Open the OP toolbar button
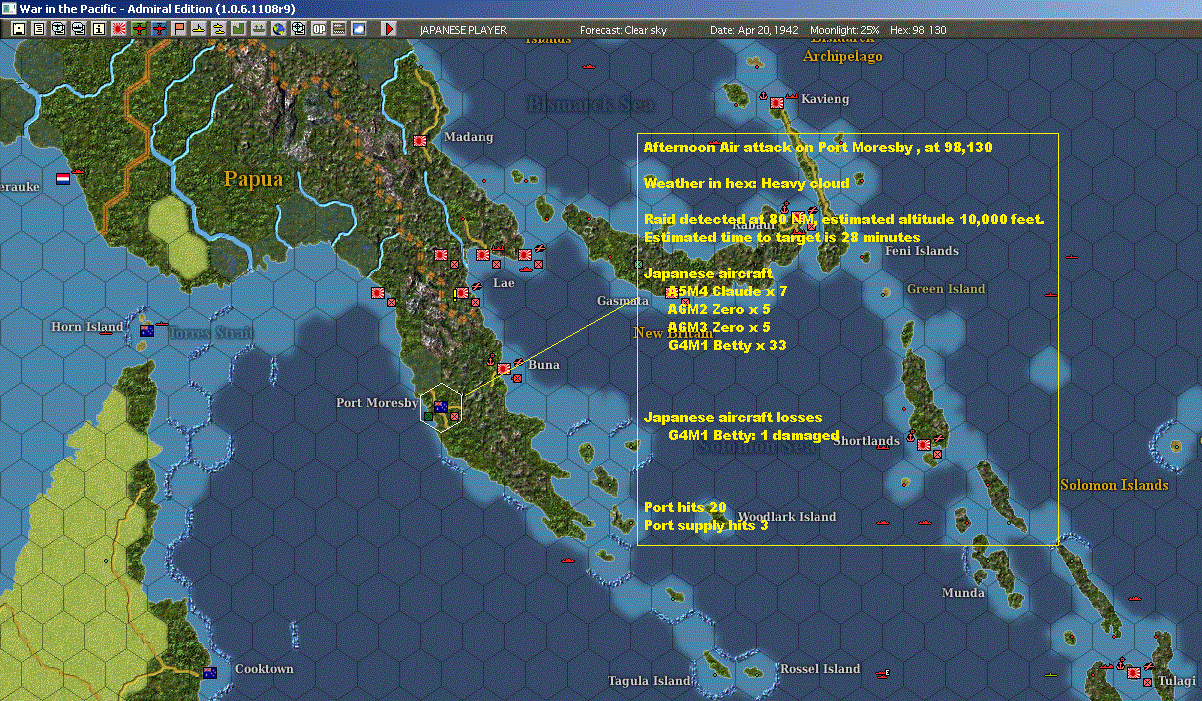The width and height of the screenshot is (1202, 701). 319,29
